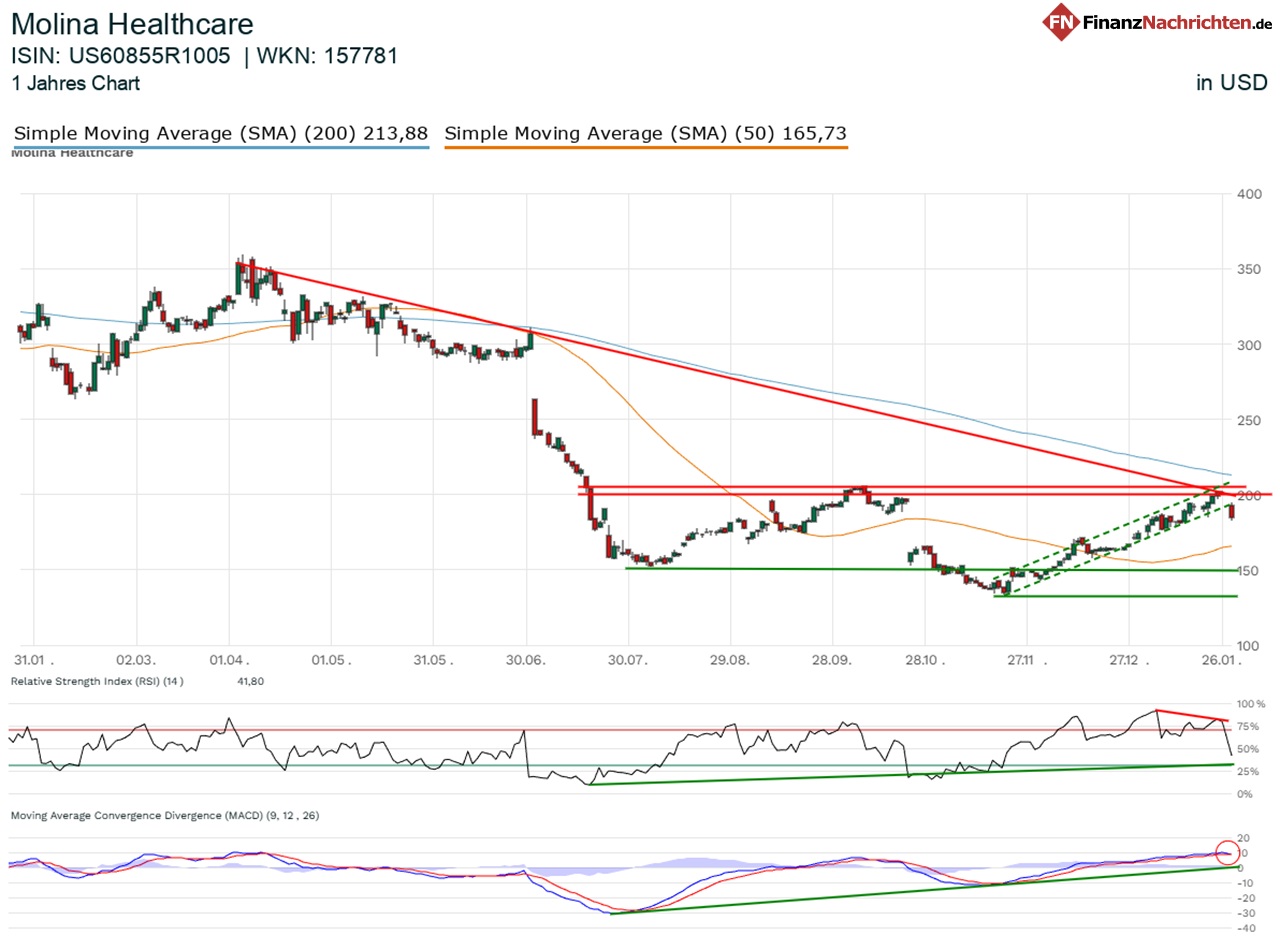The width and height of the screenshot is (1280, 940).
Task: Click the RSI value reading 41,80
Action: [248, 681]
